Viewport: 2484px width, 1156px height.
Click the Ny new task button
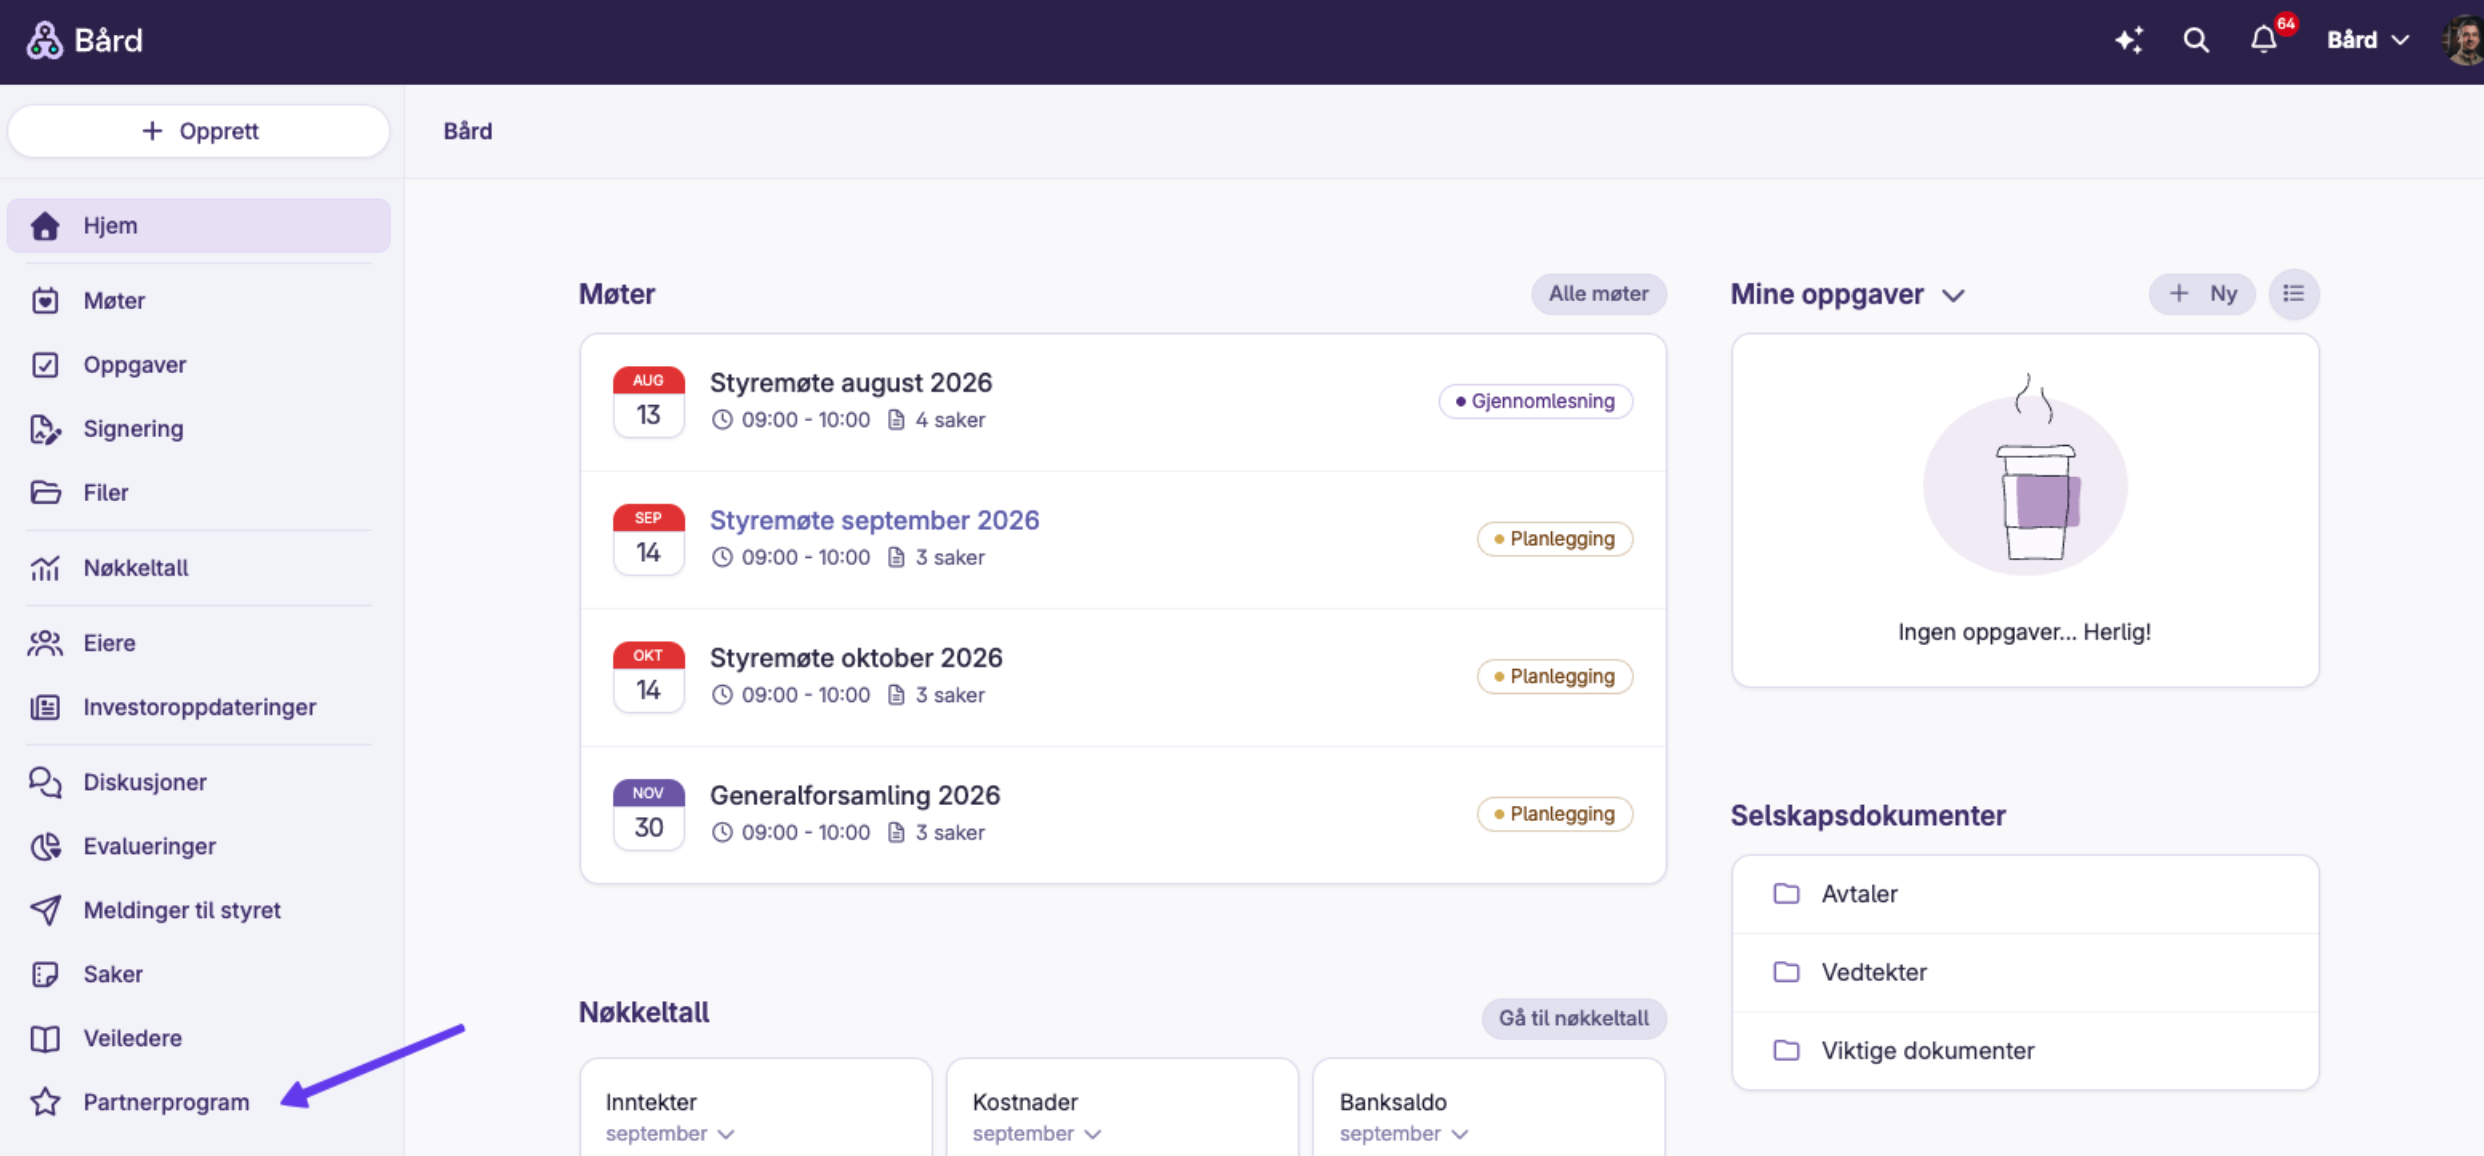point(2202,294)
